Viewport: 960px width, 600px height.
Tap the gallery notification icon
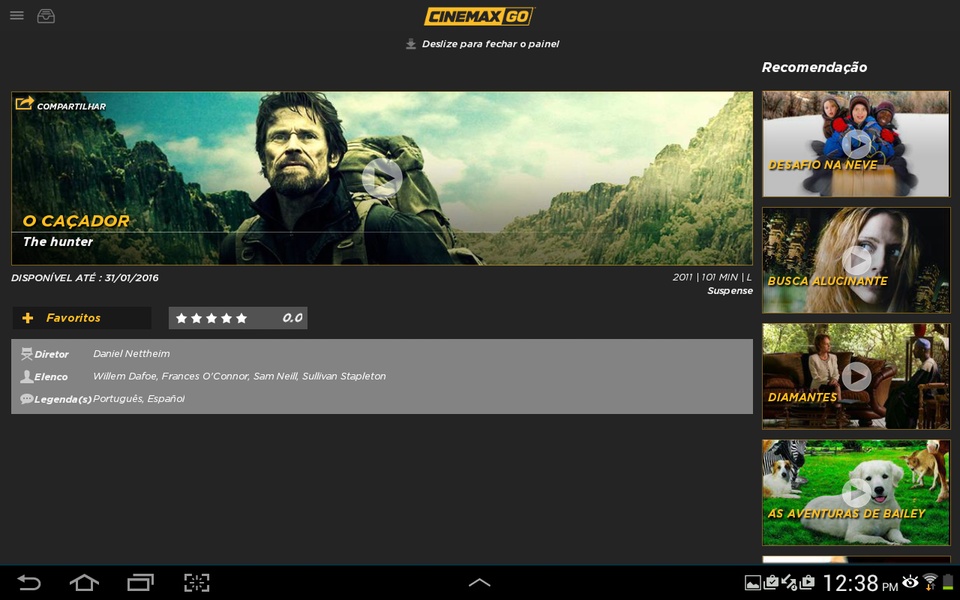pyautogui.click(x=752, y=582)
